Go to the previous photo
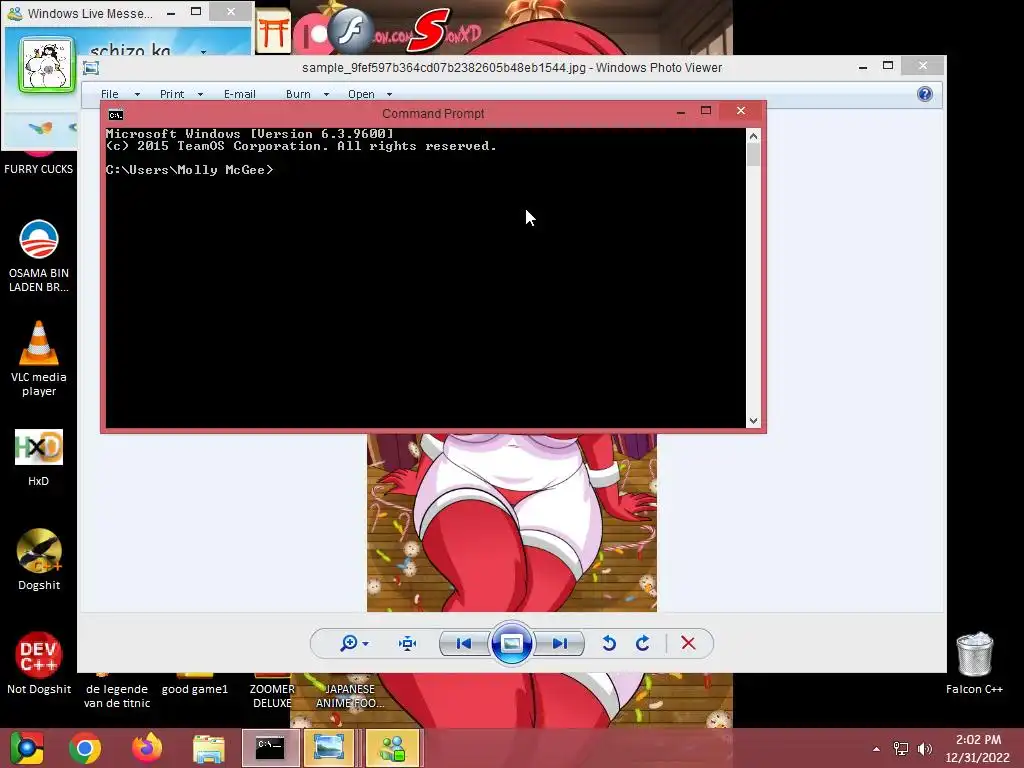Screen dimensions: 1024x768 point(464,643)
